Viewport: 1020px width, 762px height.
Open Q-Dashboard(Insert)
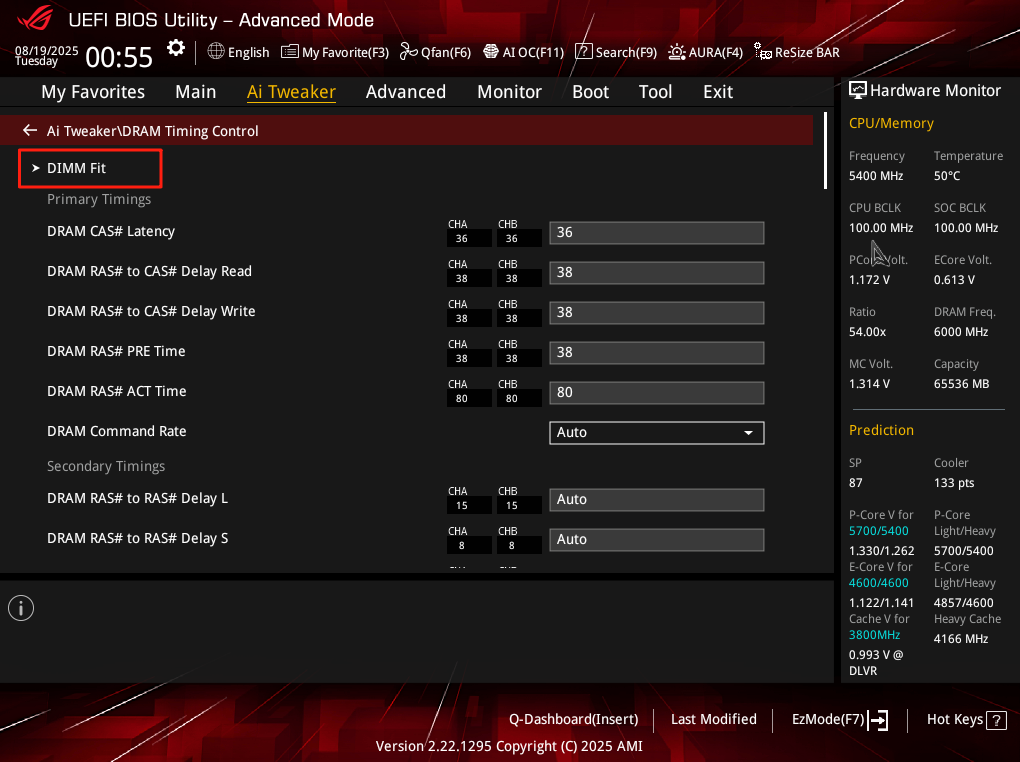pyautogui.click(x=573, y=719)
